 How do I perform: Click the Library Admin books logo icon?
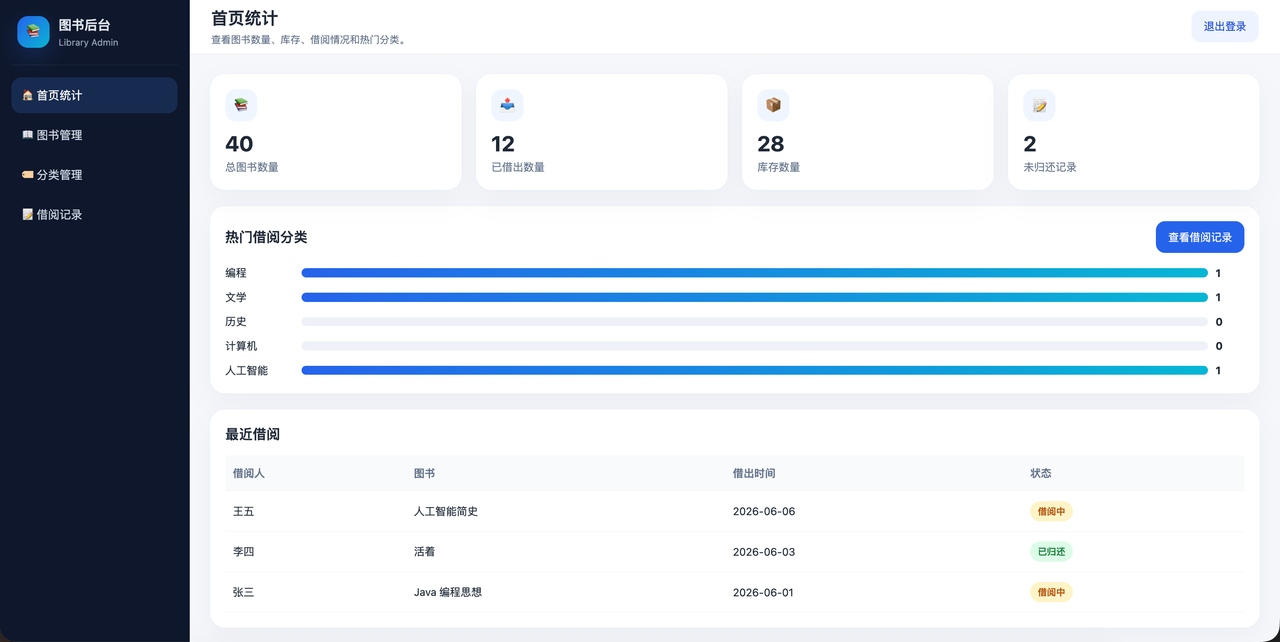(x=33, y=32)
